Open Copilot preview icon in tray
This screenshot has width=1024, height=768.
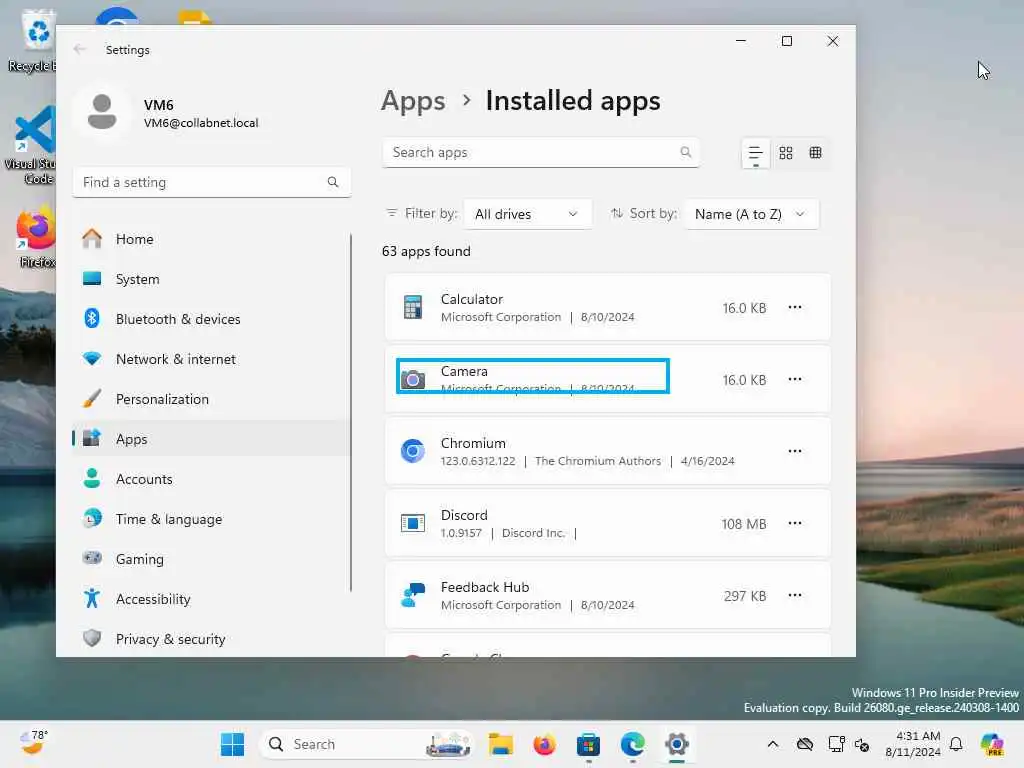pyautogui.click(x=992, y=744)
